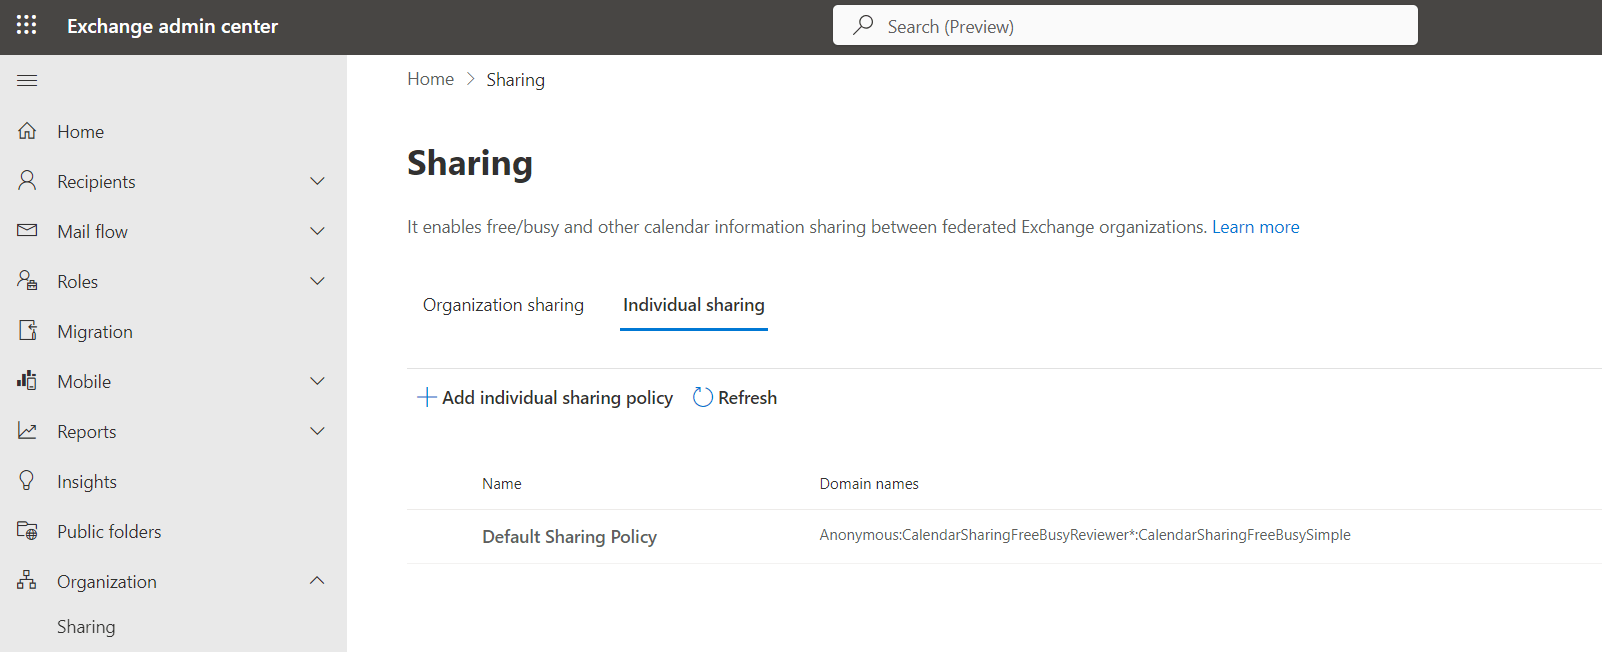This screenshot has height=652, width=1602.
Task: Click the Recipients label in sidebar
Action: (96, 182)
